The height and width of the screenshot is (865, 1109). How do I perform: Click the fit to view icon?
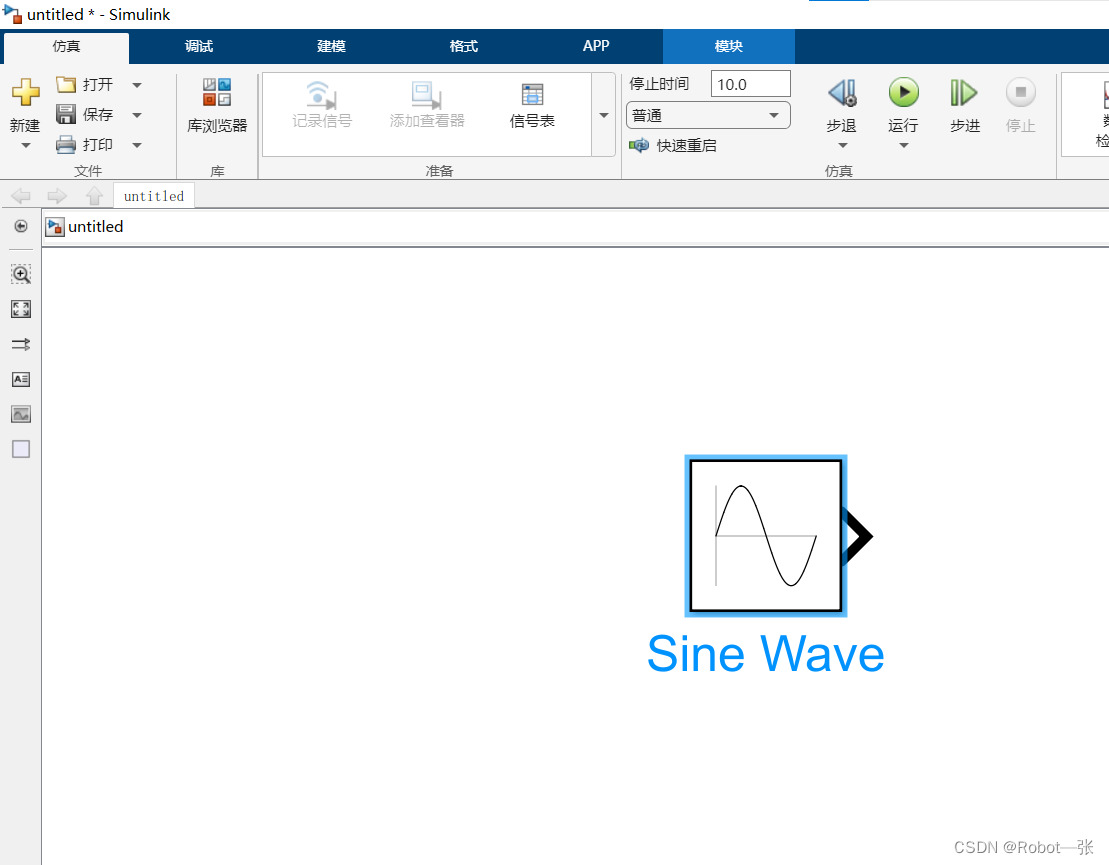[x=21, y=309]
